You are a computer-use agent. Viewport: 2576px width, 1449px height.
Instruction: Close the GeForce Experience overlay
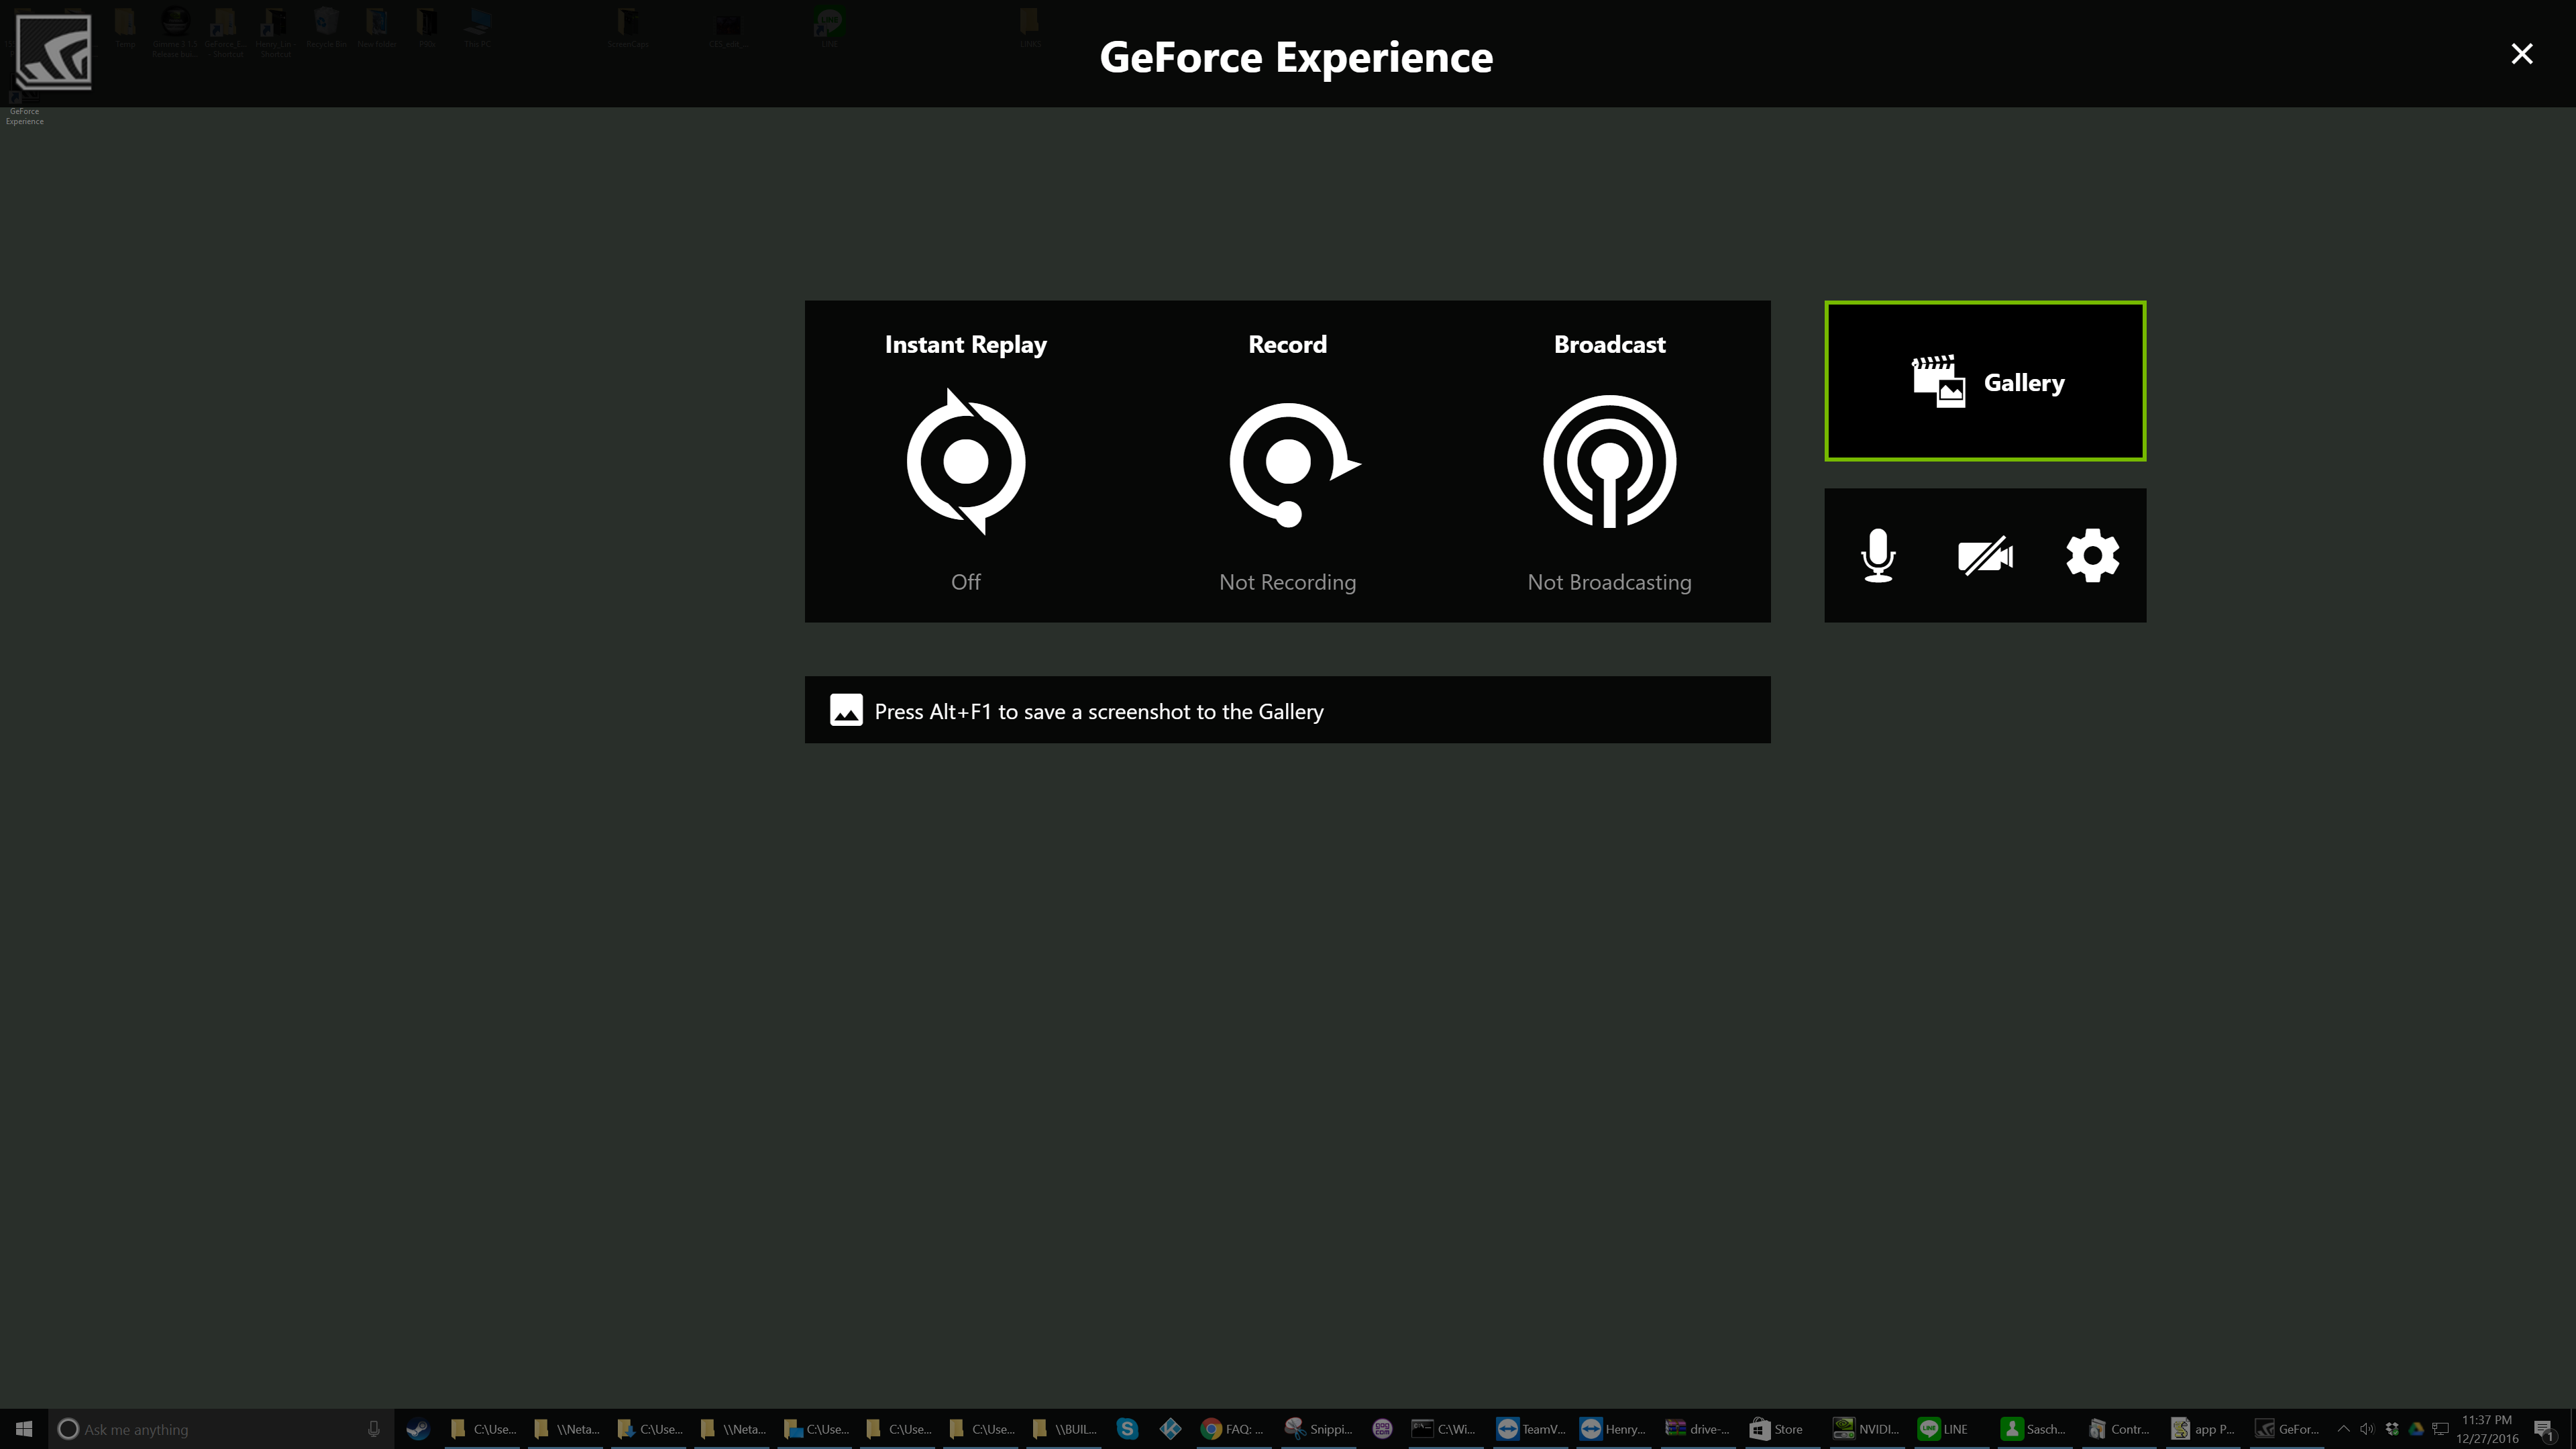[x=2521, y=54]
